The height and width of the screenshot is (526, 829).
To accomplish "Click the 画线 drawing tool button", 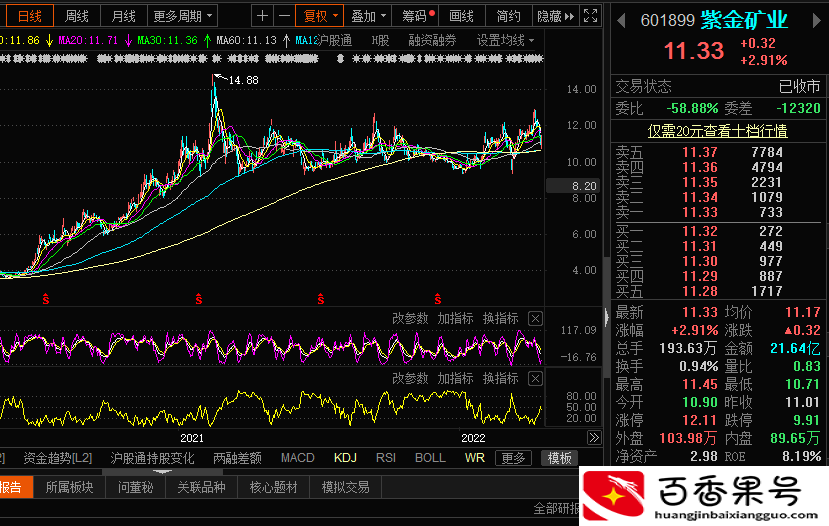I will coord(462,16).
